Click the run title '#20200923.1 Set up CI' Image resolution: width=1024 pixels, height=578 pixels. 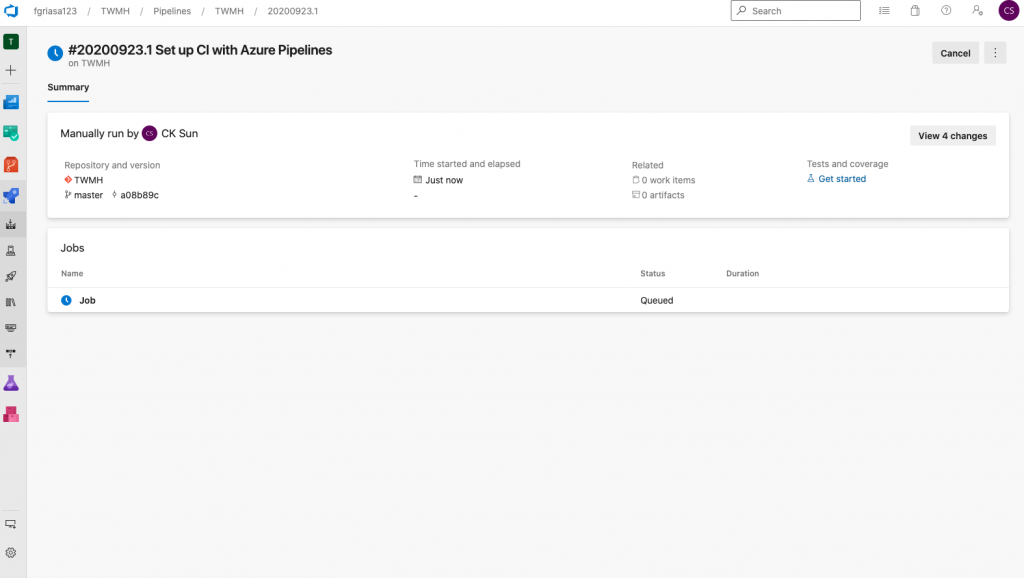(200, 50)
